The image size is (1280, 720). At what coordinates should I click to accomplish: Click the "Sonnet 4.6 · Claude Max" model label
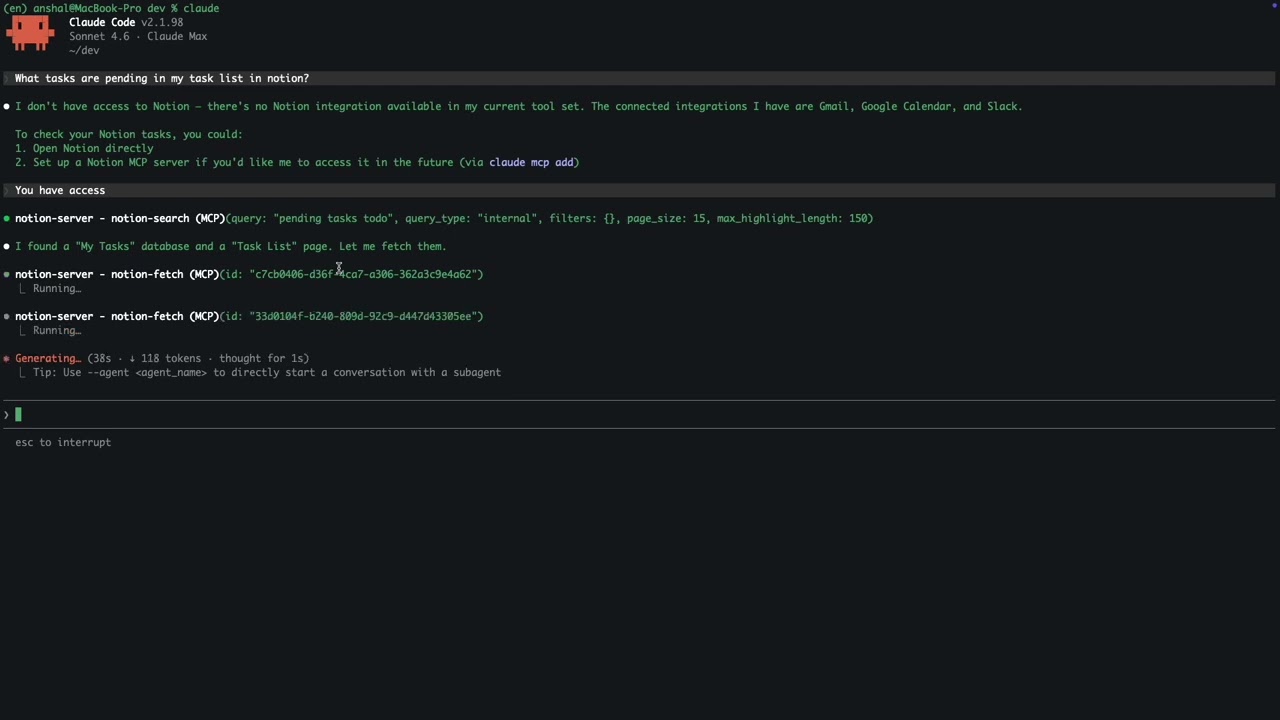click(x=138, y=36)
